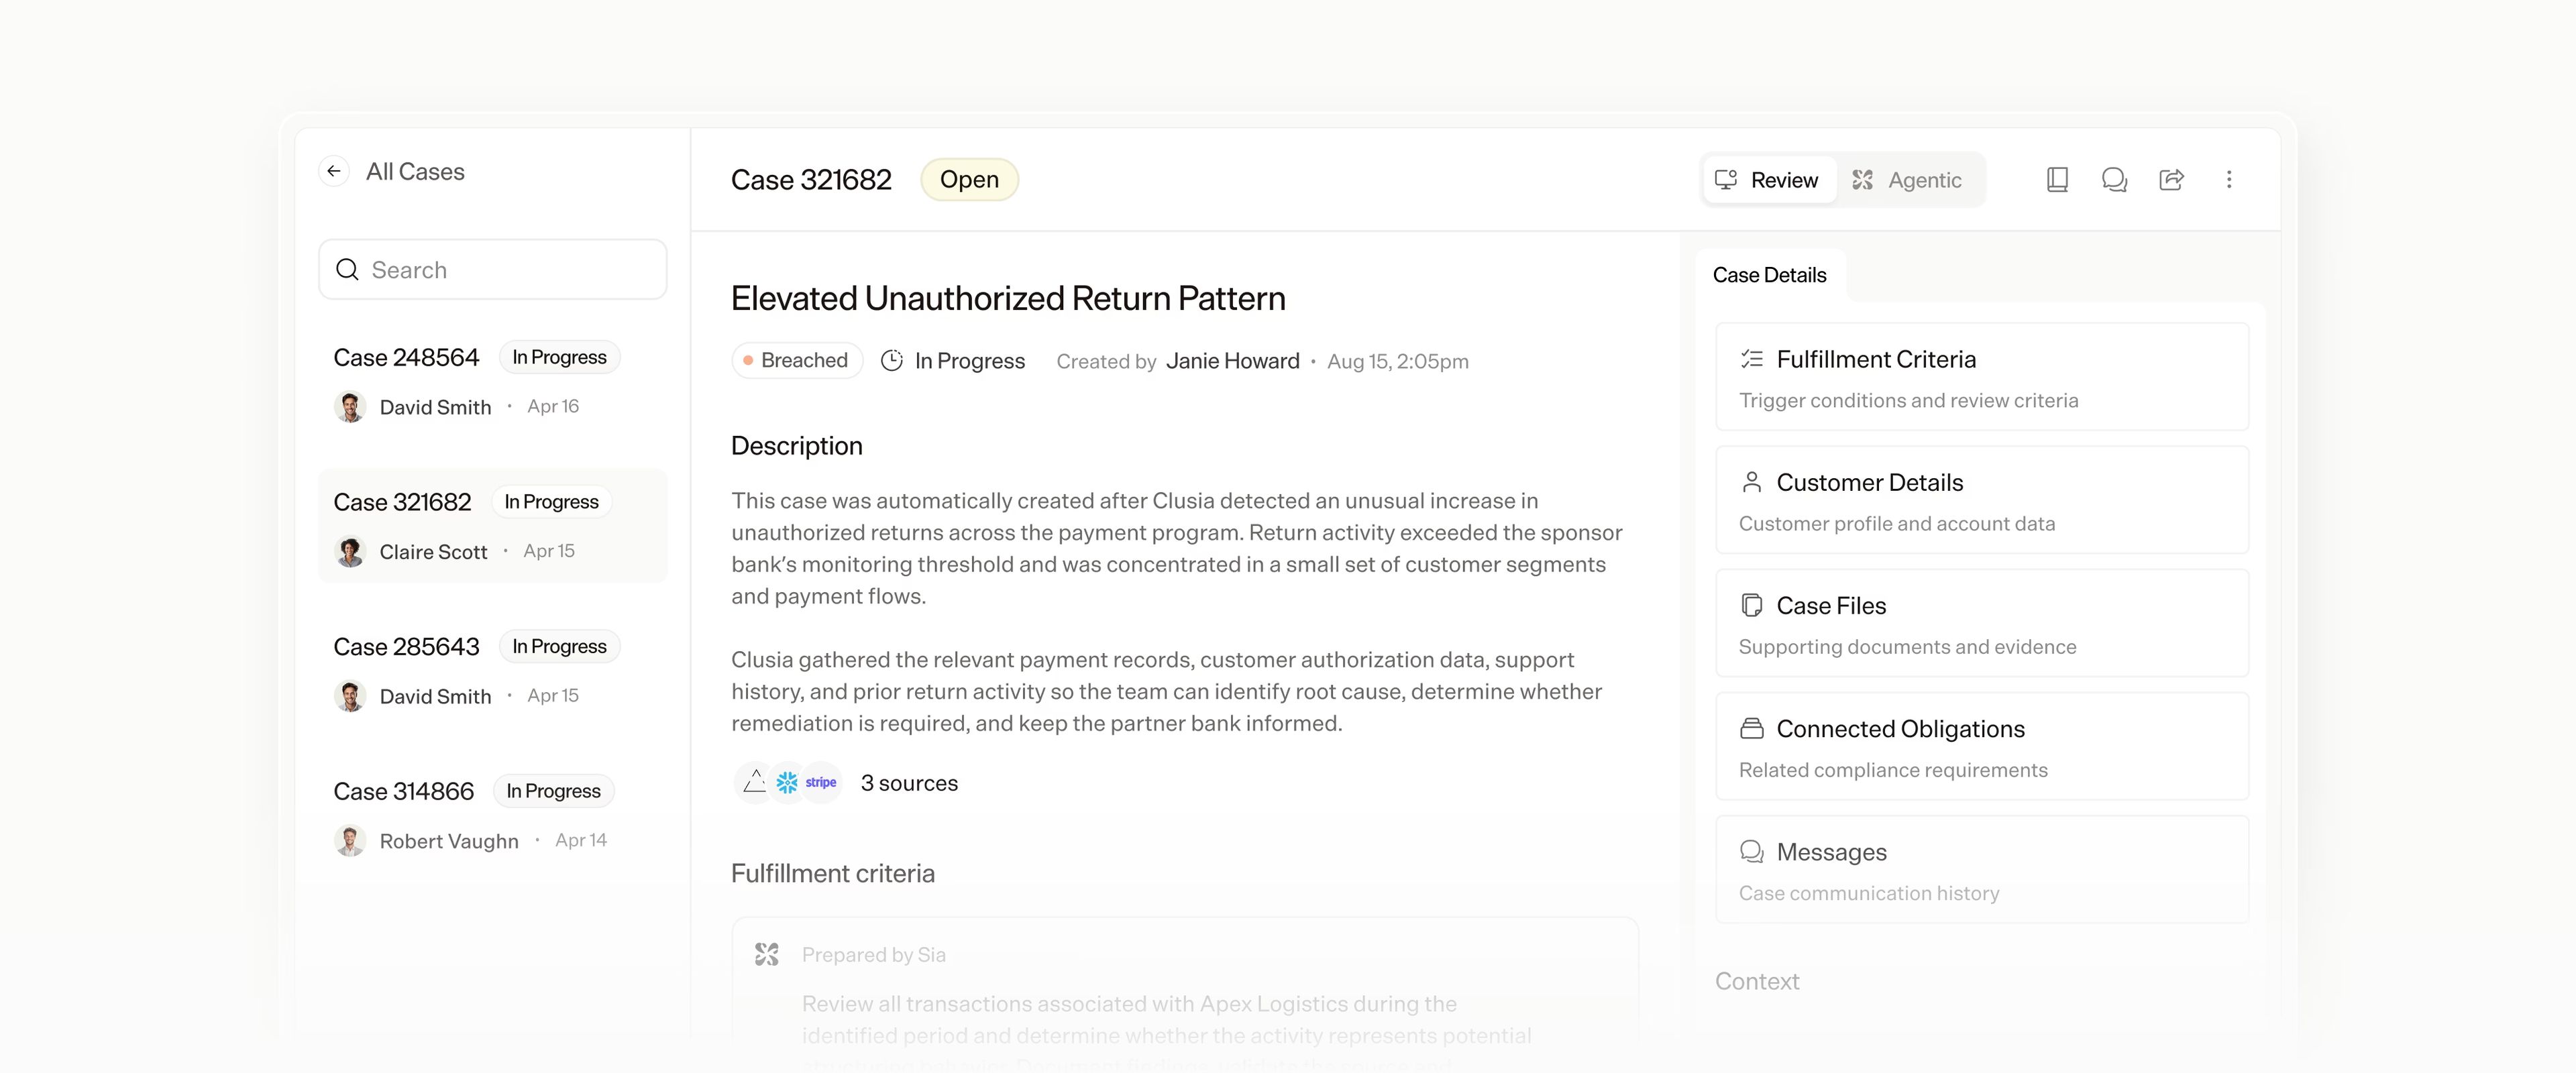The height and width of the screenshot is (1073, 2576).
Task: Open Case 248564 in the case list
Action: (492, 381)
